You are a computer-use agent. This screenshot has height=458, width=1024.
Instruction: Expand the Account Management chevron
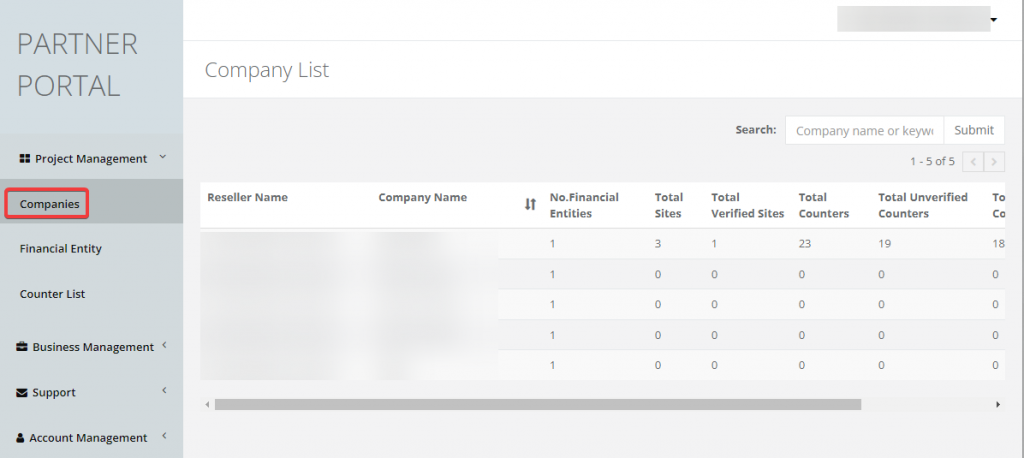[x=164, y=436]
